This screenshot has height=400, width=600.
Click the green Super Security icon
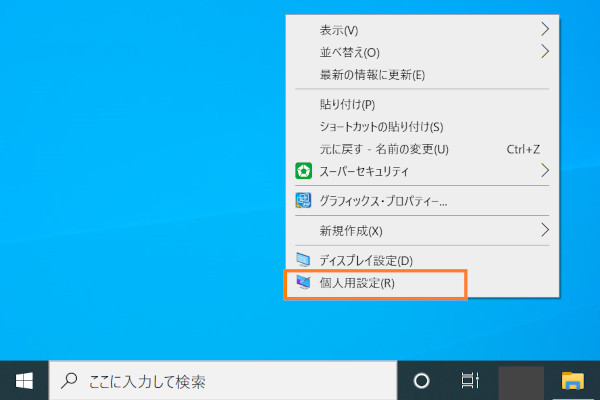point(303,171)
